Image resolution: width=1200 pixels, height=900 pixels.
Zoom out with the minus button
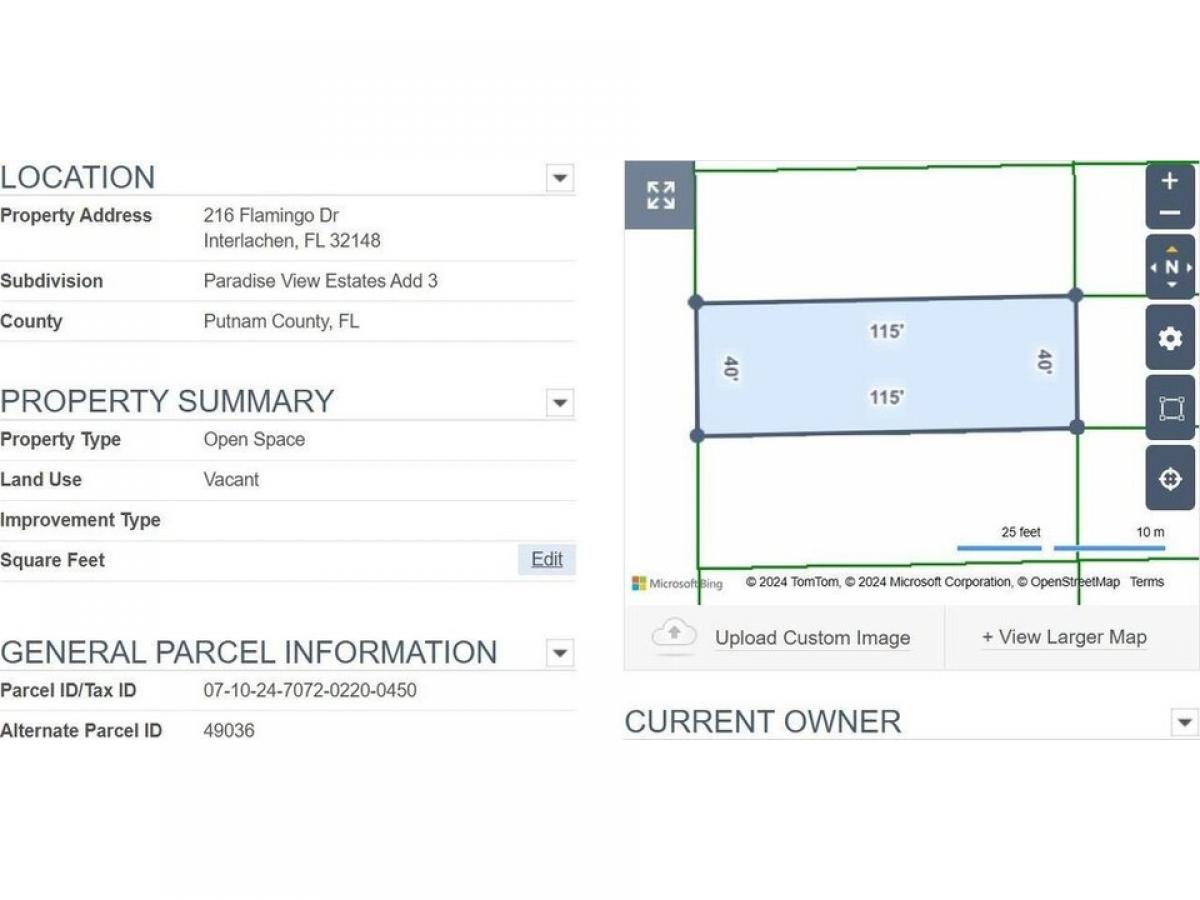coord(1170,213)
